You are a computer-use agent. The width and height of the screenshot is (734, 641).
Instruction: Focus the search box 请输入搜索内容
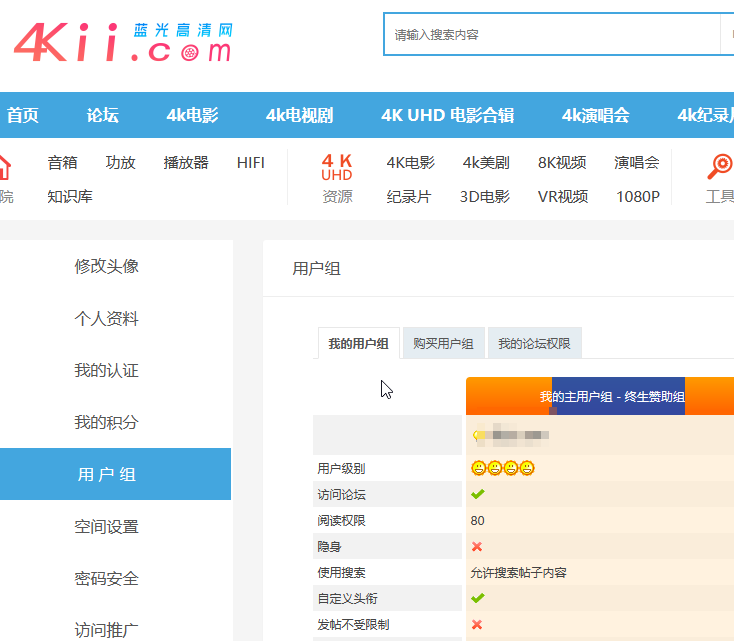(x=552, y=35)
